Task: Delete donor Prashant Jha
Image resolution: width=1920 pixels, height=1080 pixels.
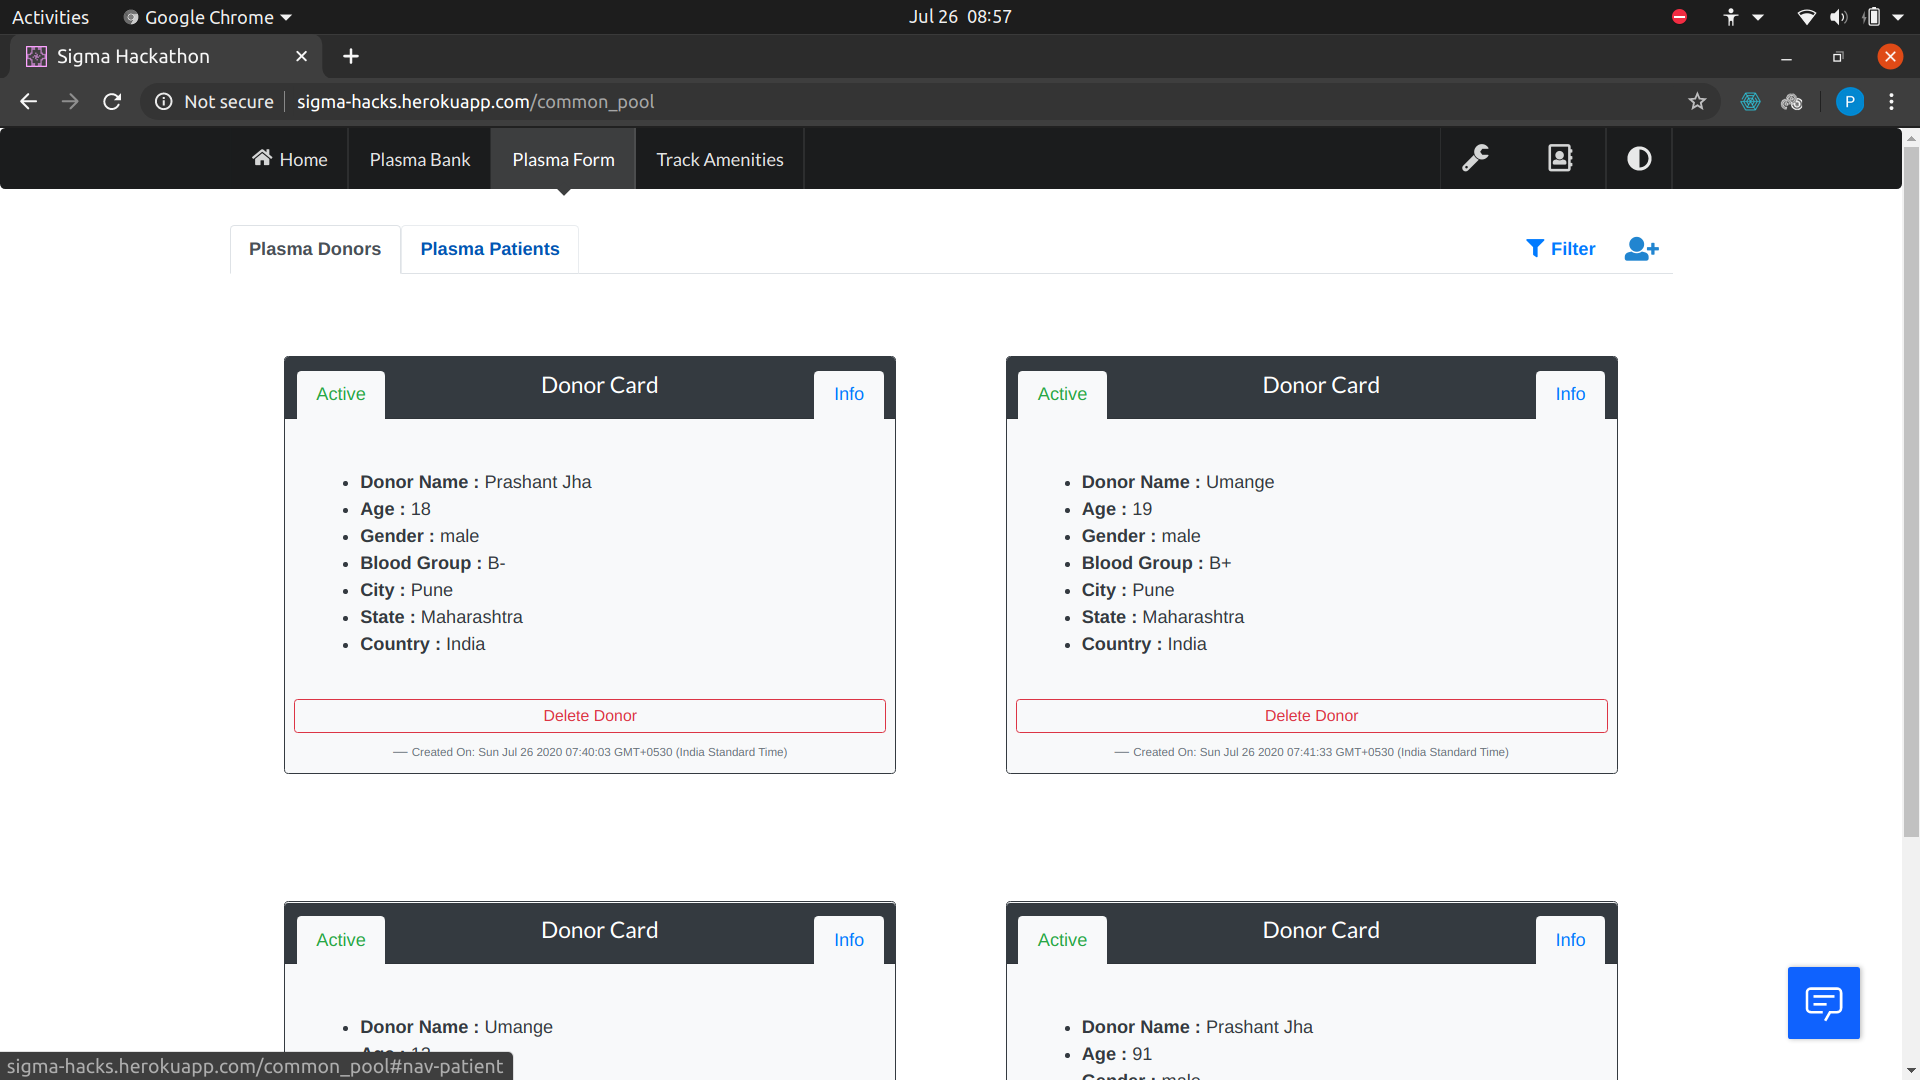Action: coord(590,716)
